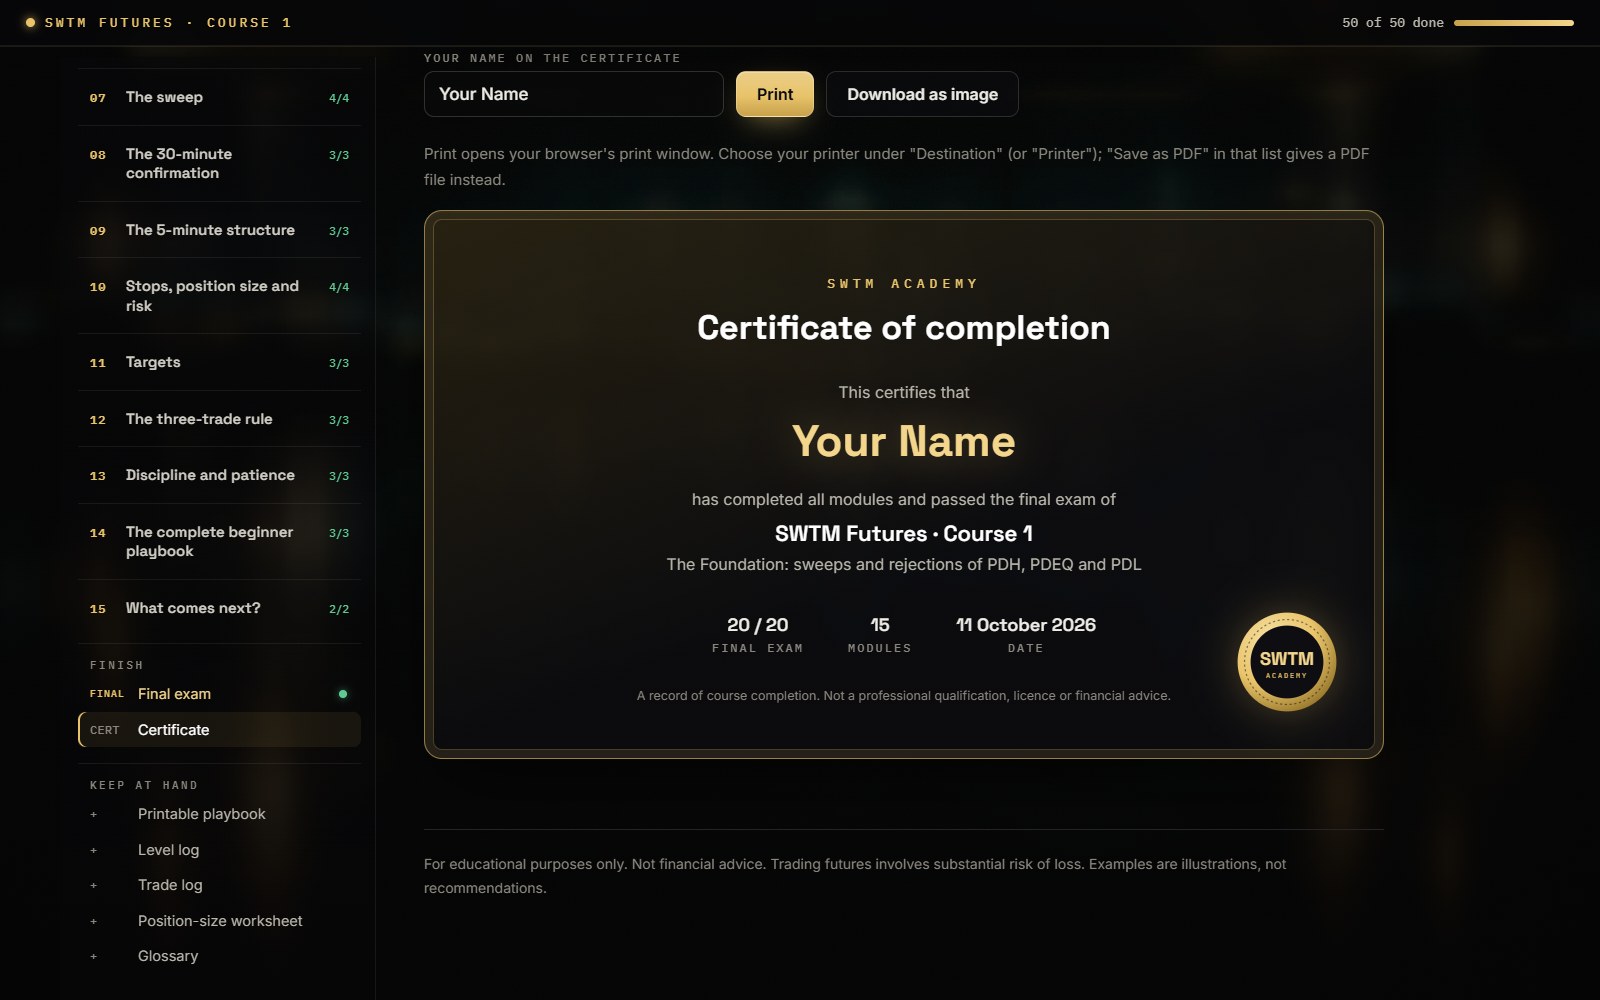Click the plus icon beside Printable playbook

(x=94, y=815)
